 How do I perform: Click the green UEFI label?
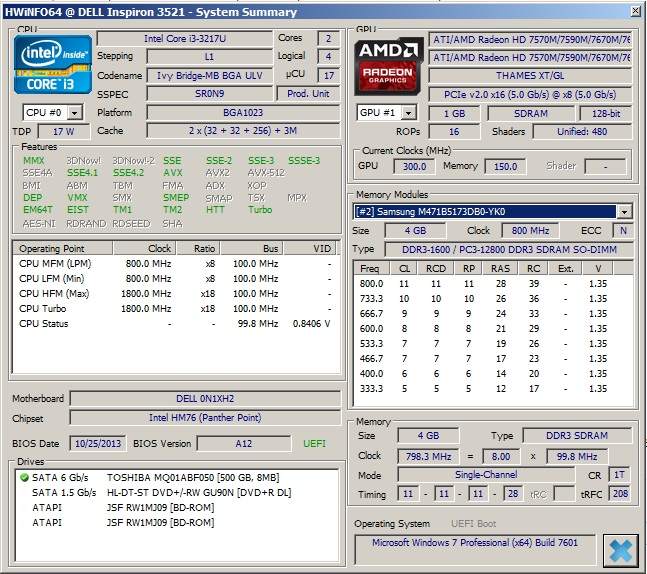314,444
